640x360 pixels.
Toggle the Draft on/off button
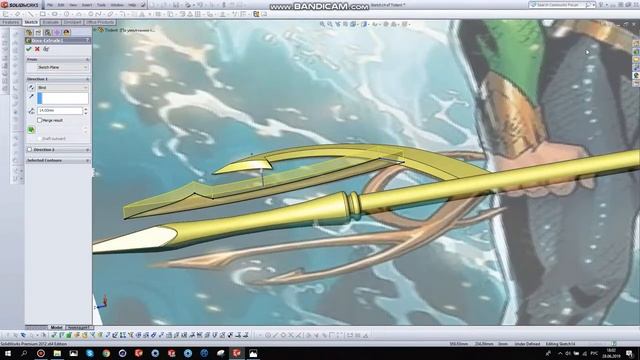[x=31, y=130]
